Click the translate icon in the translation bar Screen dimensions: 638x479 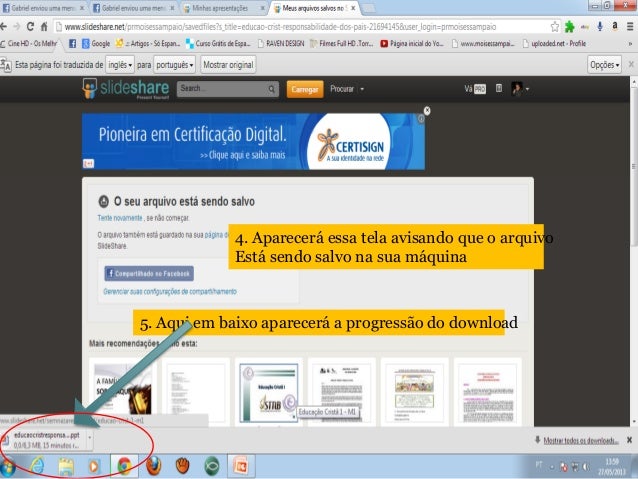[x=6, y=65]
